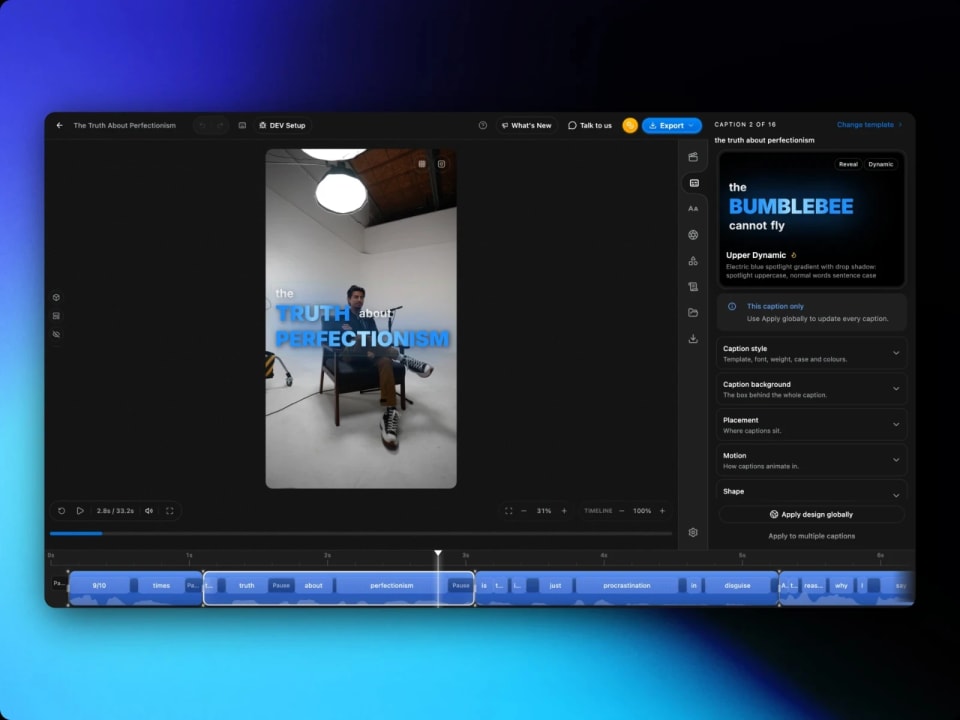Select the "about" word block in the timeline

click(313, 586)
